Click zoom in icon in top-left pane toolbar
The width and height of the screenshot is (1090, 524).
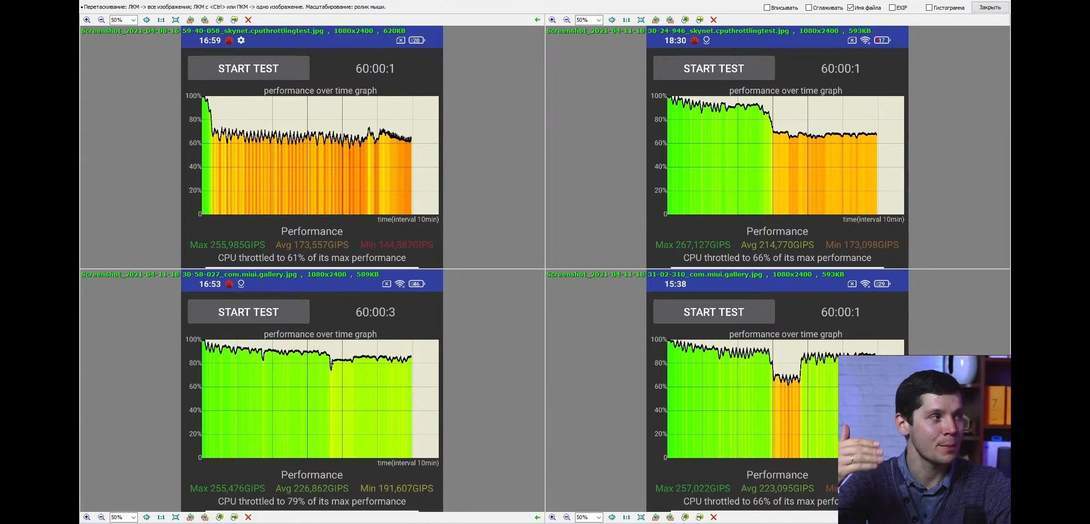87,19
